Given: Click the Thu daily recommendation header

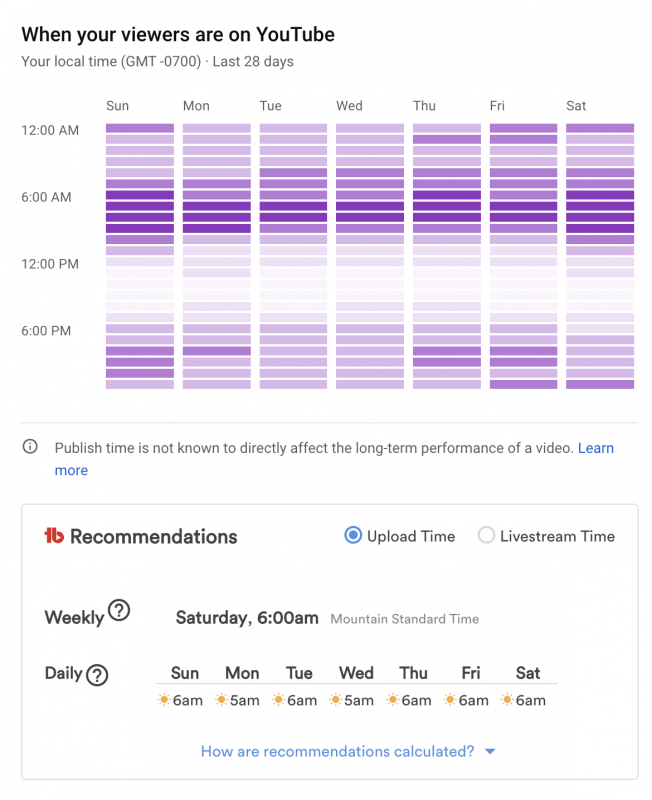Looking at the screenshot, I should [x=413, y=673].
